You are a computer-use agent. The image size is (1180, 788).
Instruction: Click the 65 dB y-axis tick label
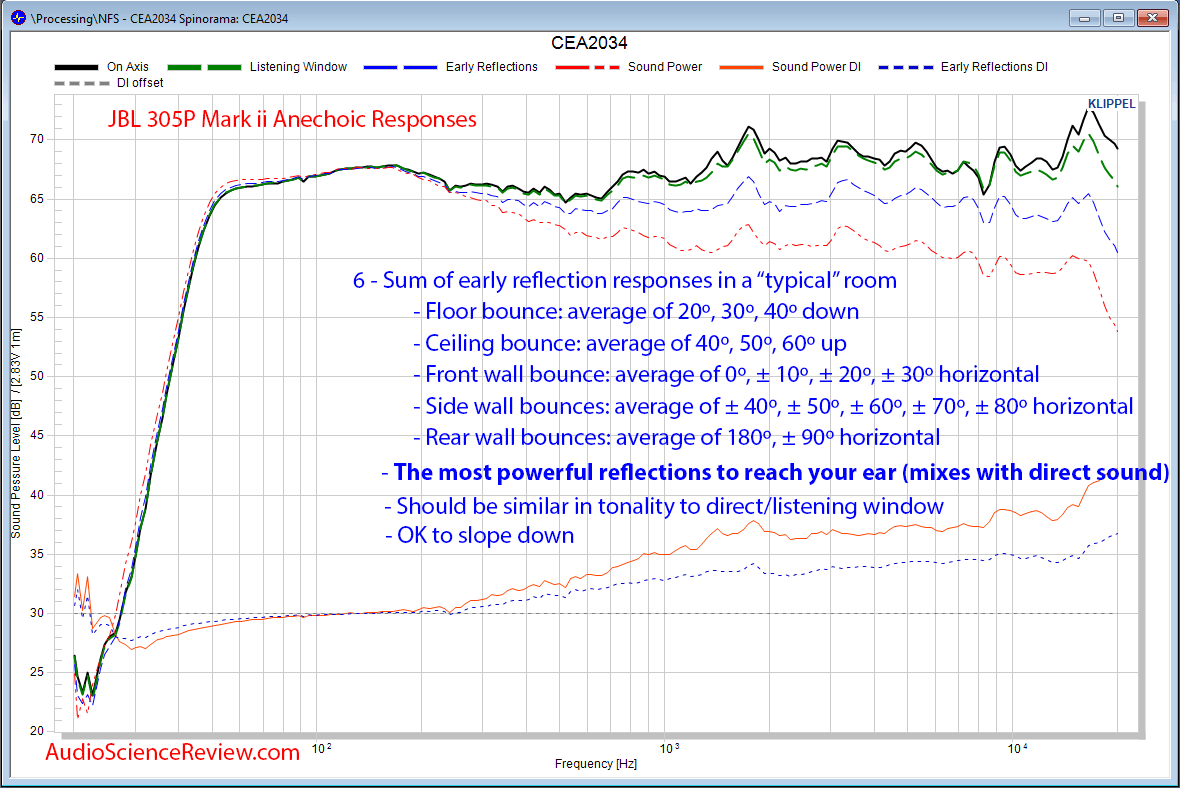click(x=37, y=199)
